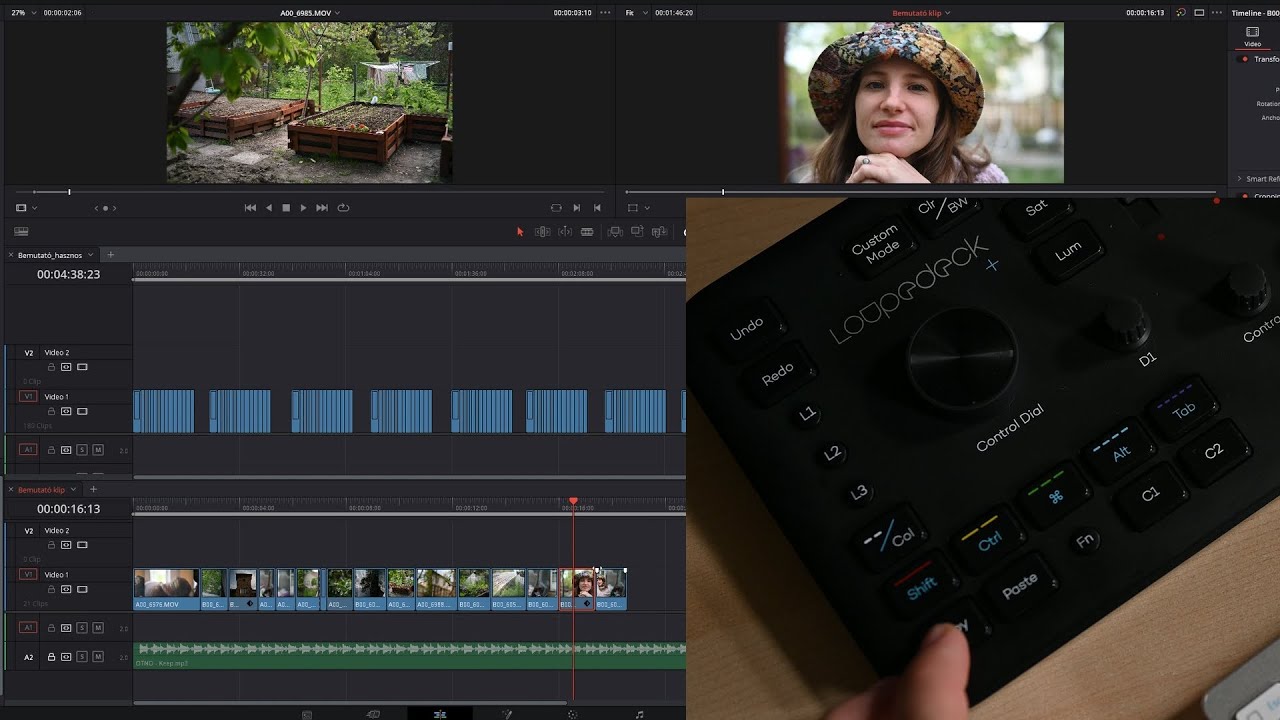Lock Video 2 track in upper timeline
The height and width of the screenshot is (720, 1280).
(x=51, y=367)
